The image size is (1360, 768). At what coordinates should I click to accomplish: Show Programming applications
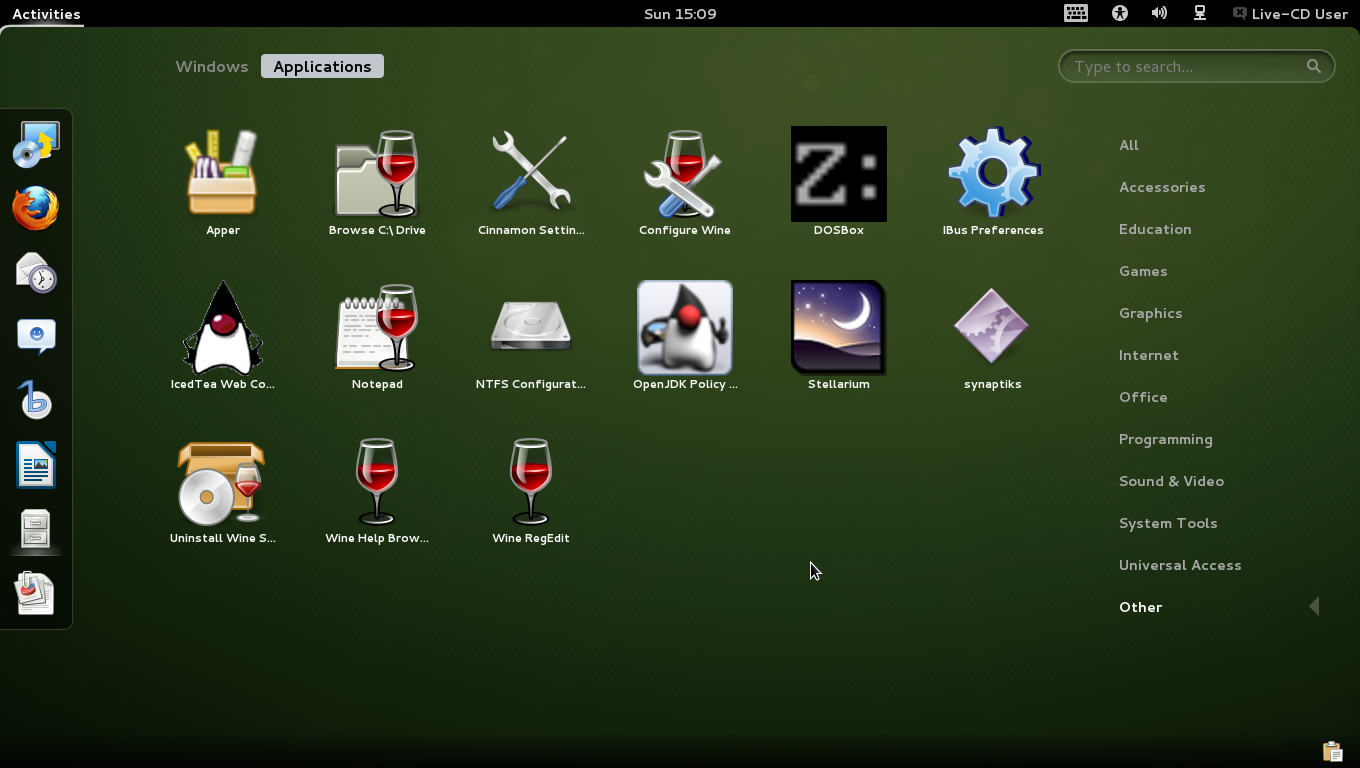point(1166,439)
